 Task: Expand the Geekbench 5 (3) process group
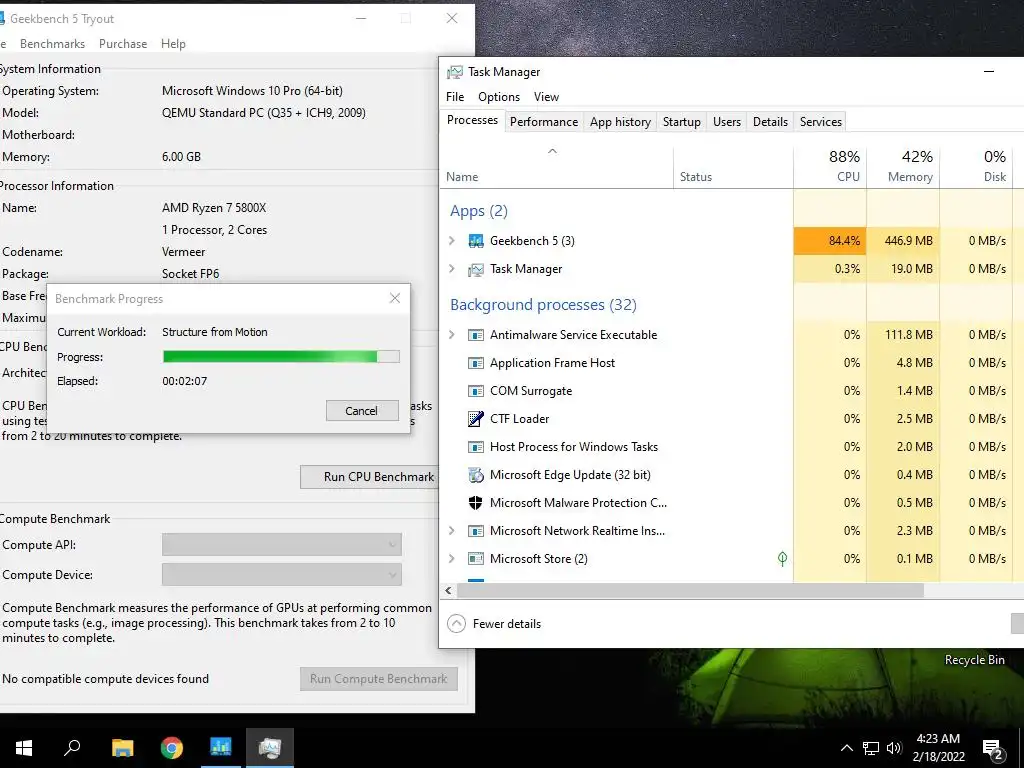(x=451, y=241)
